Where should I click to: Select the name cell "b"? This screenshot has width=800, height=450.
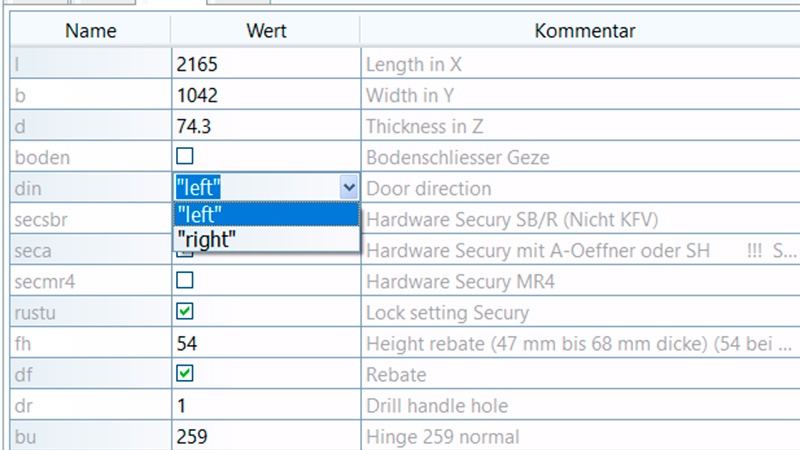91,95
